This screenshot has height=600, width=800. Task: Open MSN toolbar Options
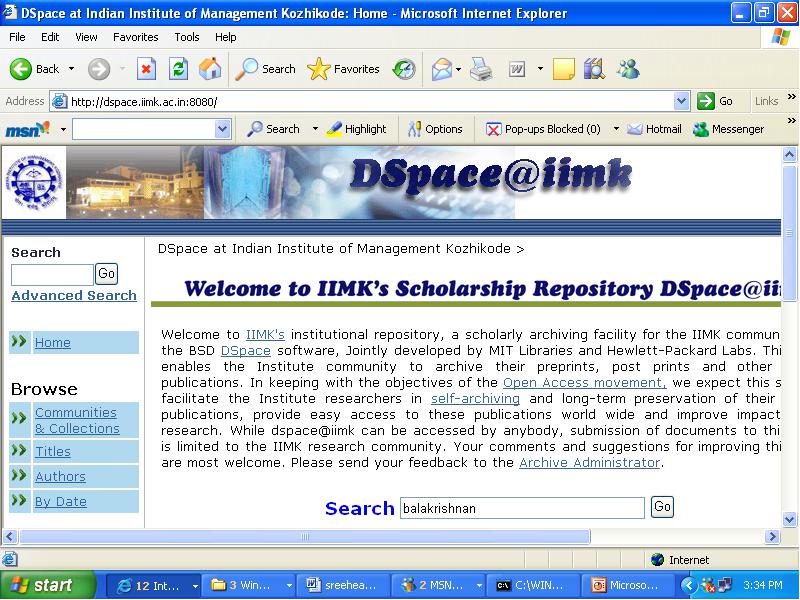coord(435,129)
